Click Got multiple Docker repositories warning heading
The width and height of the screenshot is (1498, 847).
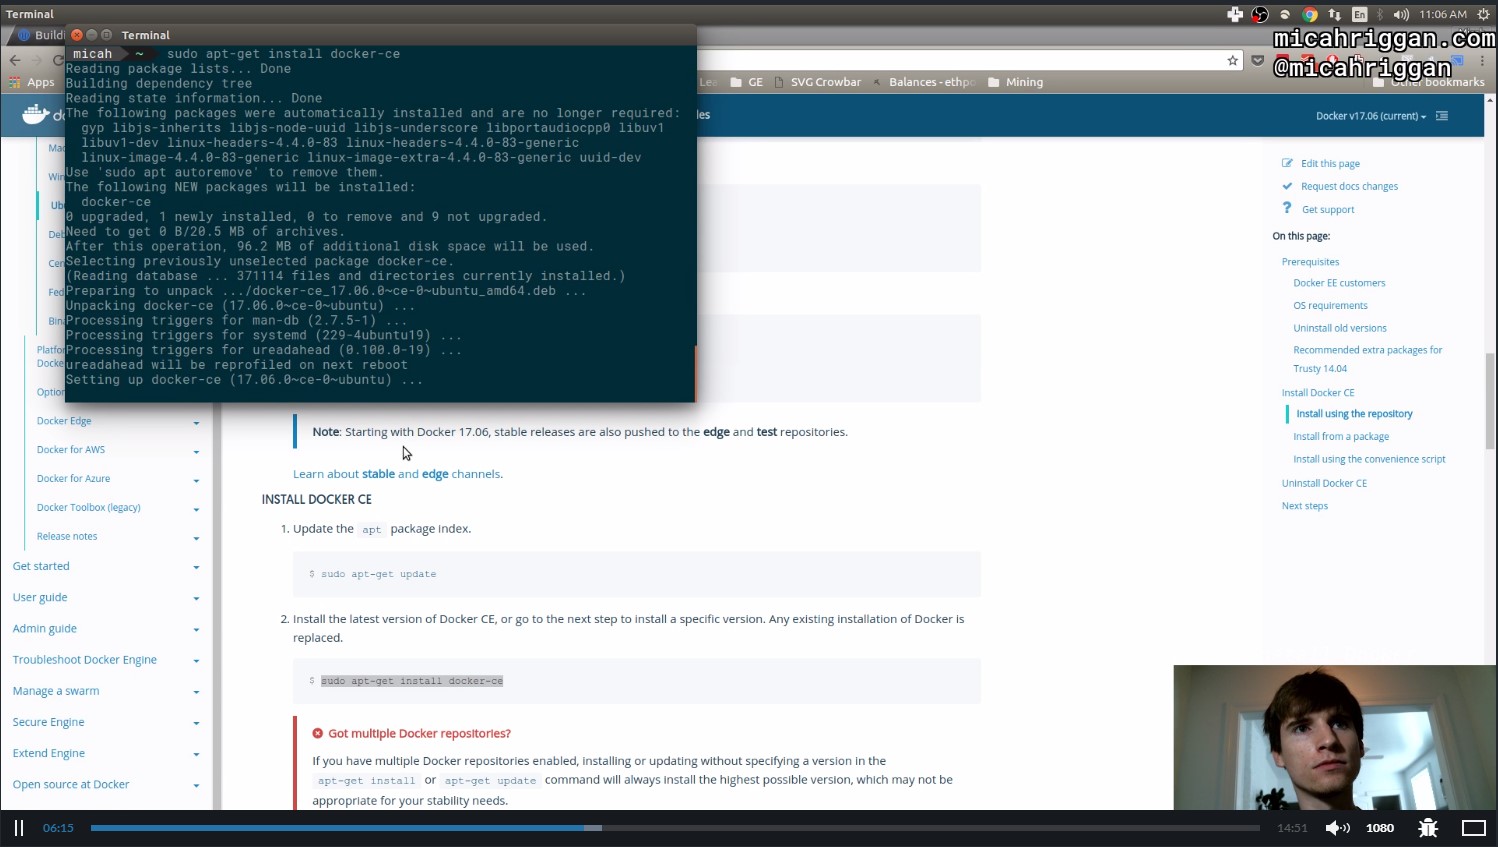point(419,734)
